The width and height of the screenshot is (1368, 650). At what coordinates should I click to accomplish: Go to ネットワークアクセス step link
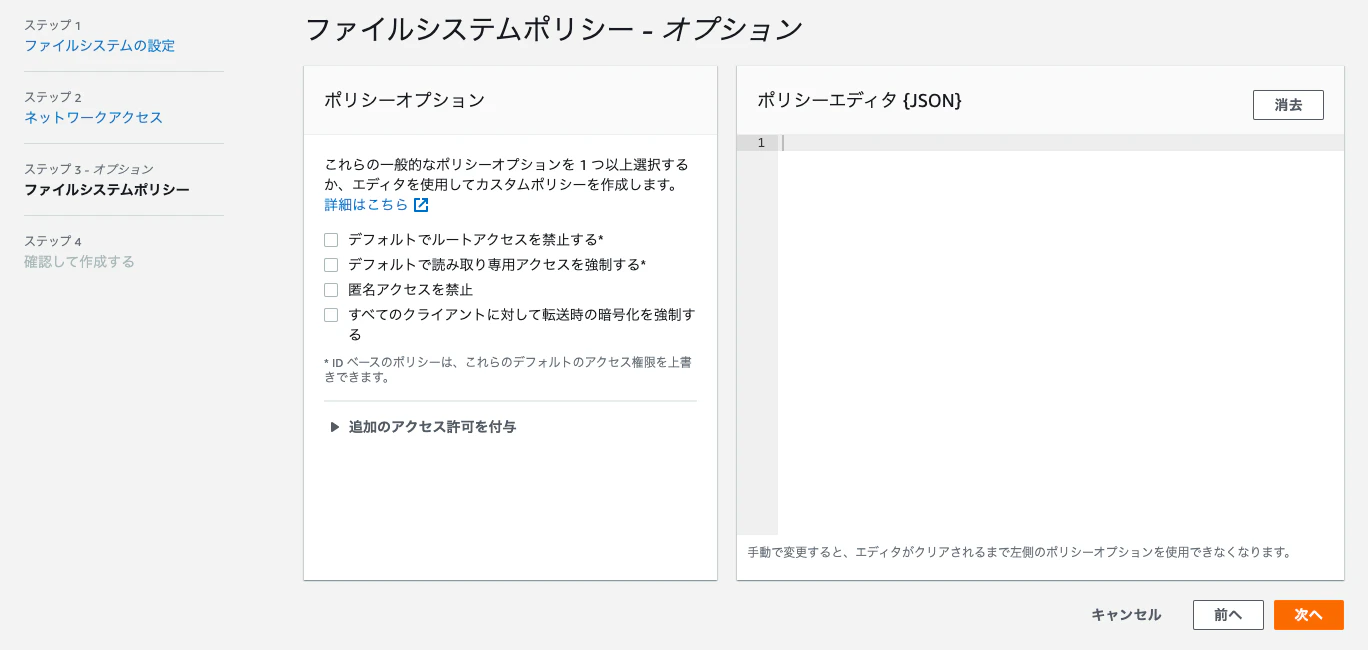(93, 118)
